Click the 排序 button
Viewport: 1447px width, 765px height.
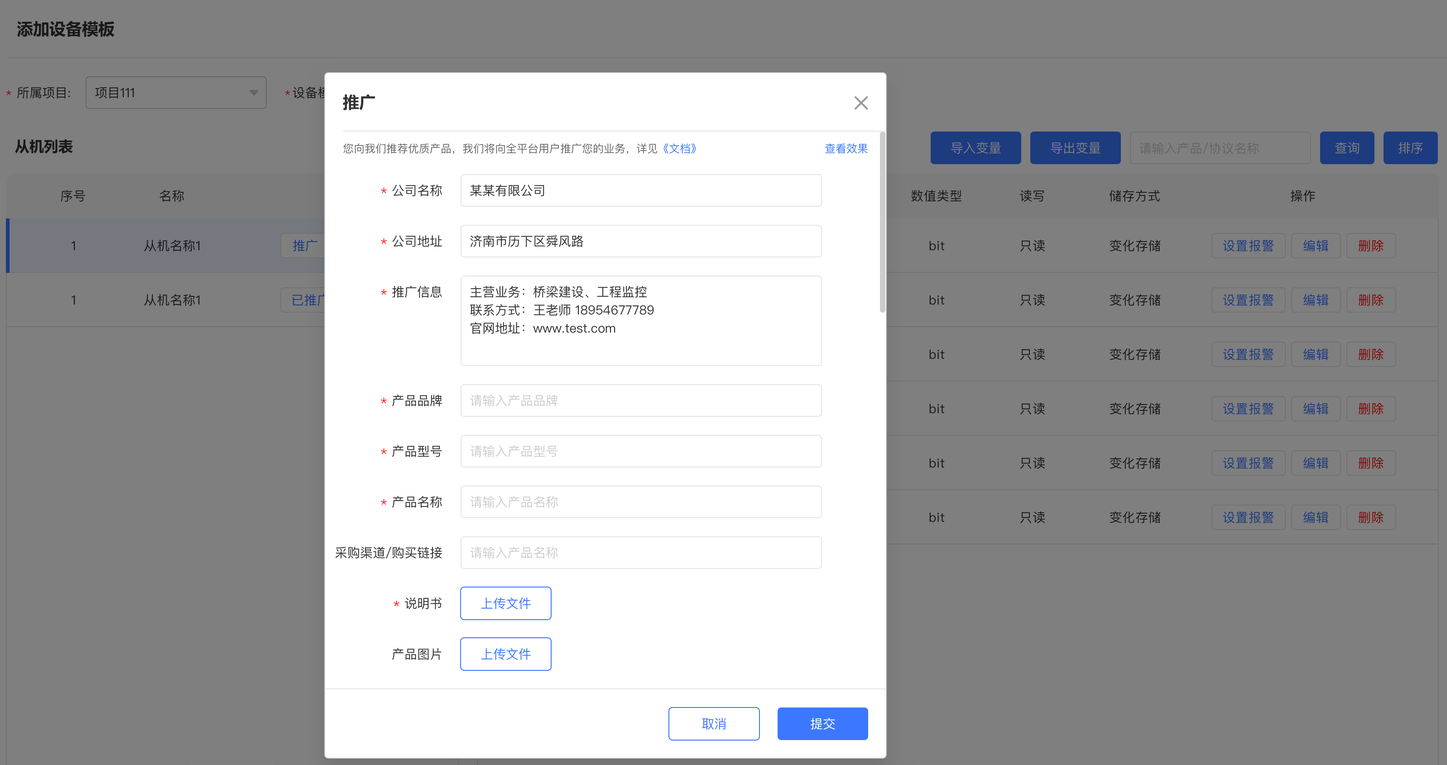pos(1411,148)
